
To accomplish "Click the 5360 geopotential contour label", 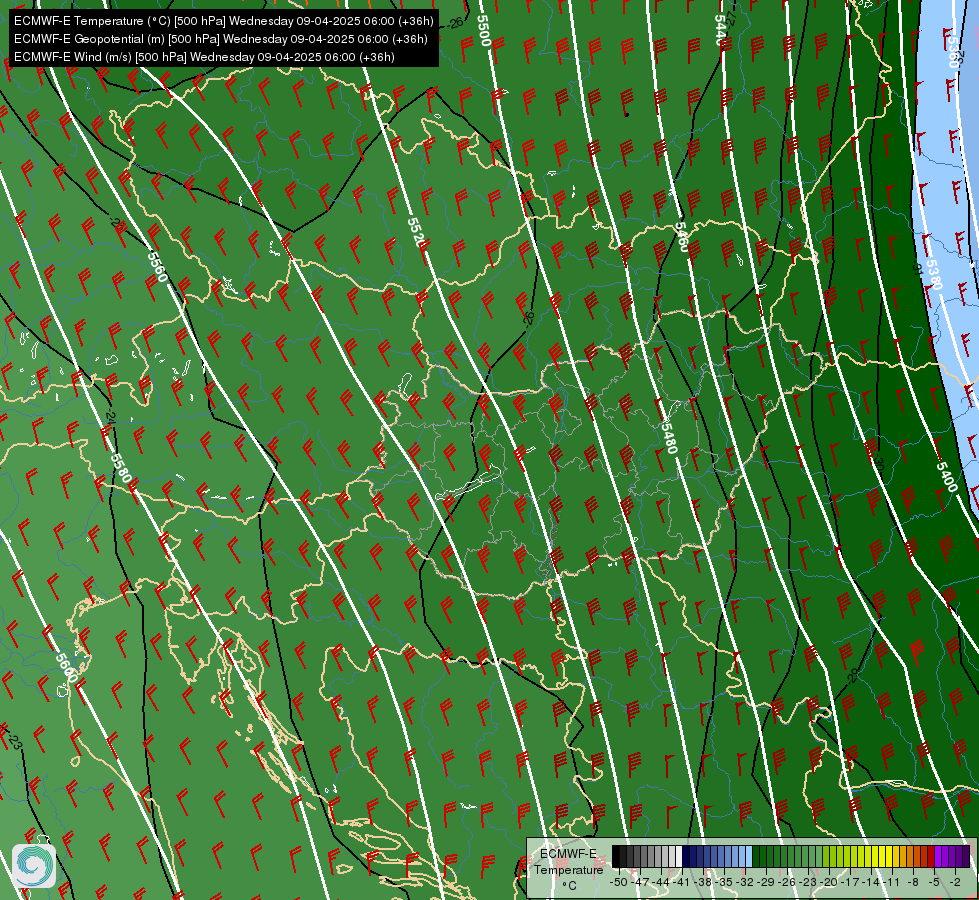I will click(953, 52).
